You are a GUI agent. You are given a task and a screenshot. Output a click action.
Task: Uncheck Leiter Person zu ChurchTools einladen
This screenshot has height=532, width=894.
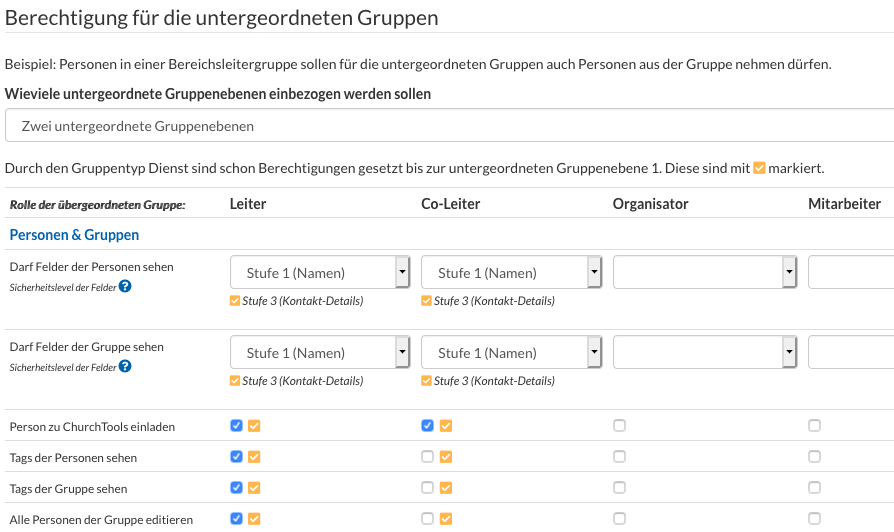237,426
